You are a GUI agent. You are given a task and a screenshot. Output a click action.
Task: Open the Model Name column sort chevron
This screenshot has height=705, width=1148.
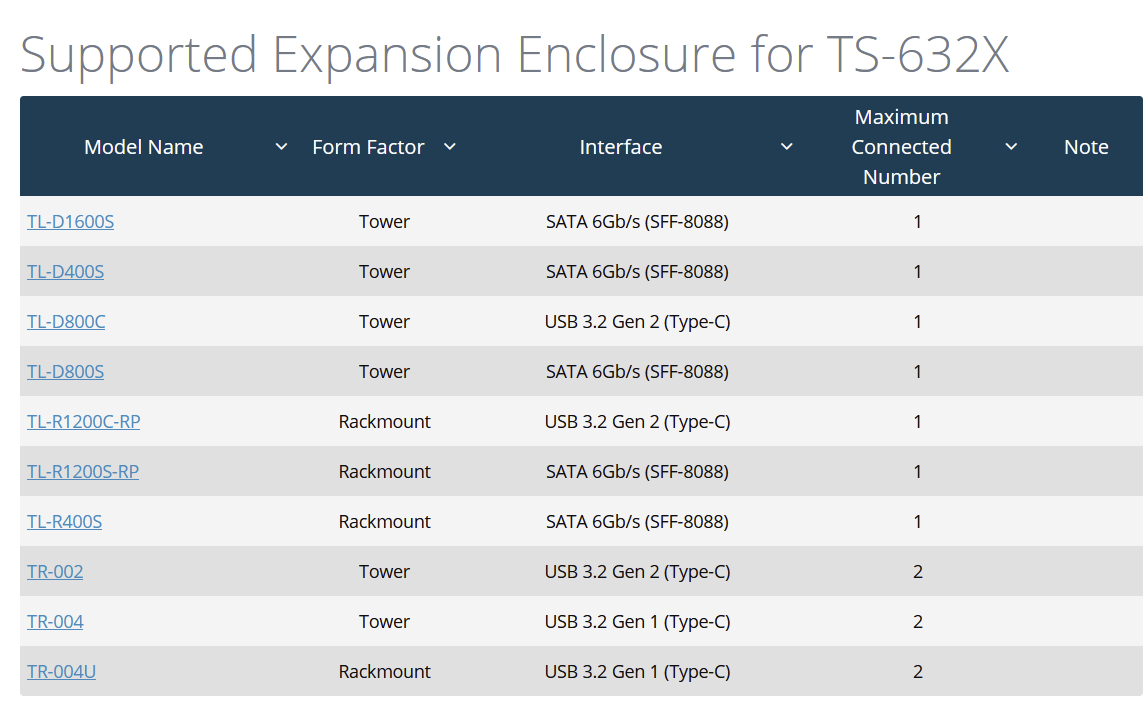pos(281,147)
